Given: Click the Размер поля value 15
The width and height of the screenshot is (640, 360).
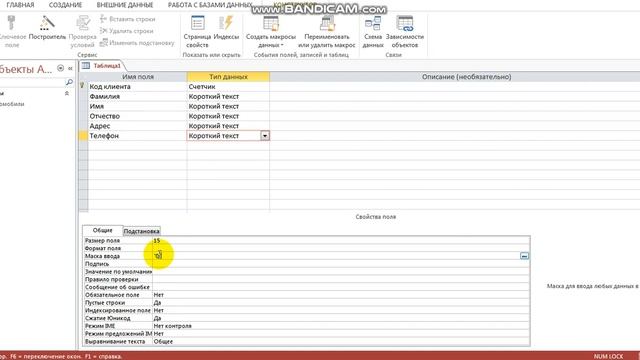Looking at the screenshot, I should click(157, 240).
